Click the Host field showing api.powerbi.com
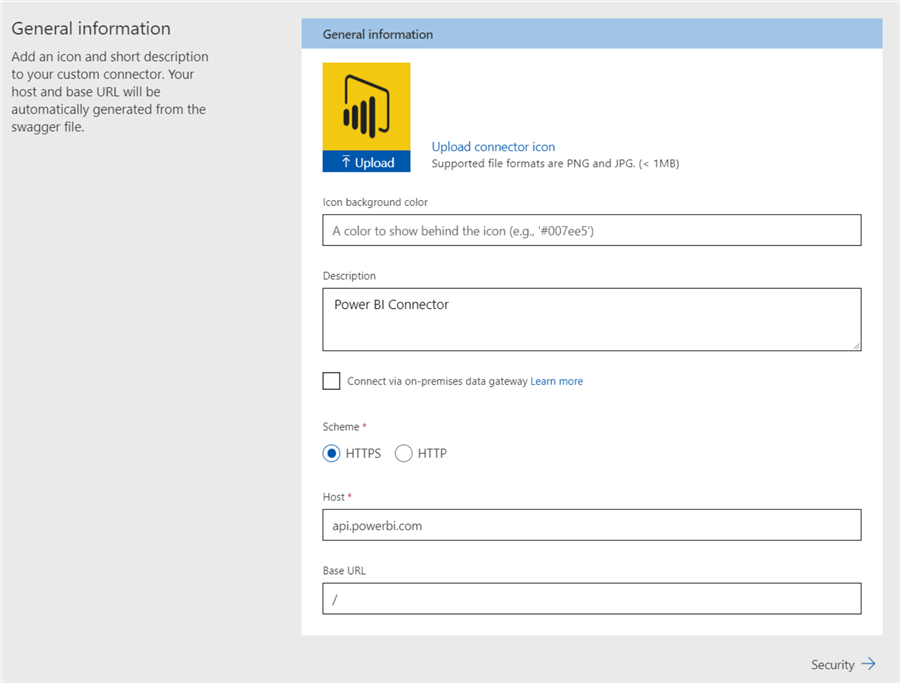This screenshot has height=683, width=900. click(x=592, y=525)
